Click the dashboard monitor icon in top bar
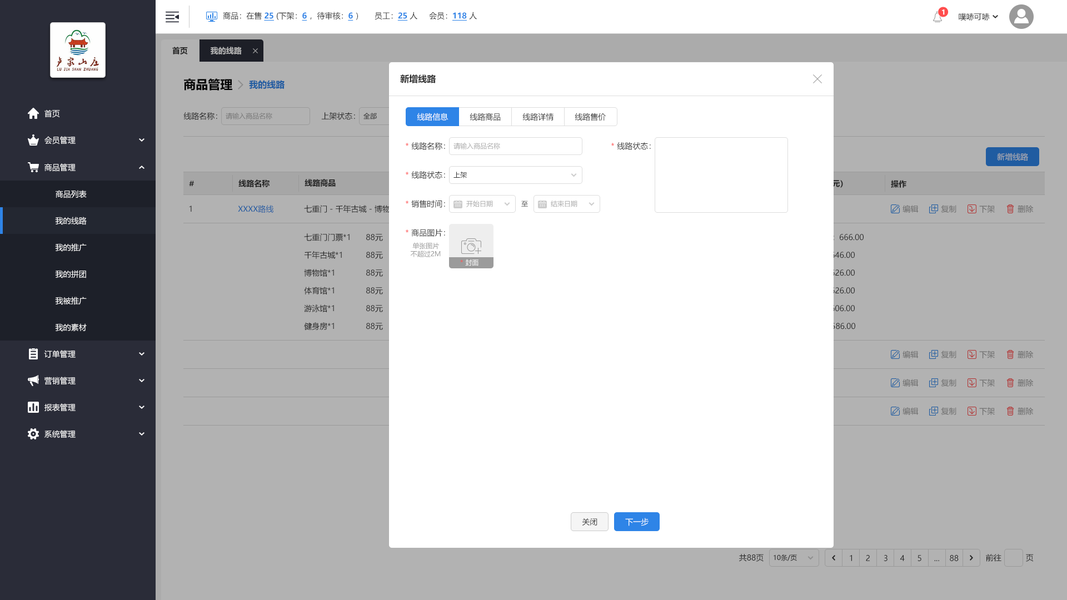Viewport: 1067px width, 600px height. coord(212,16)
